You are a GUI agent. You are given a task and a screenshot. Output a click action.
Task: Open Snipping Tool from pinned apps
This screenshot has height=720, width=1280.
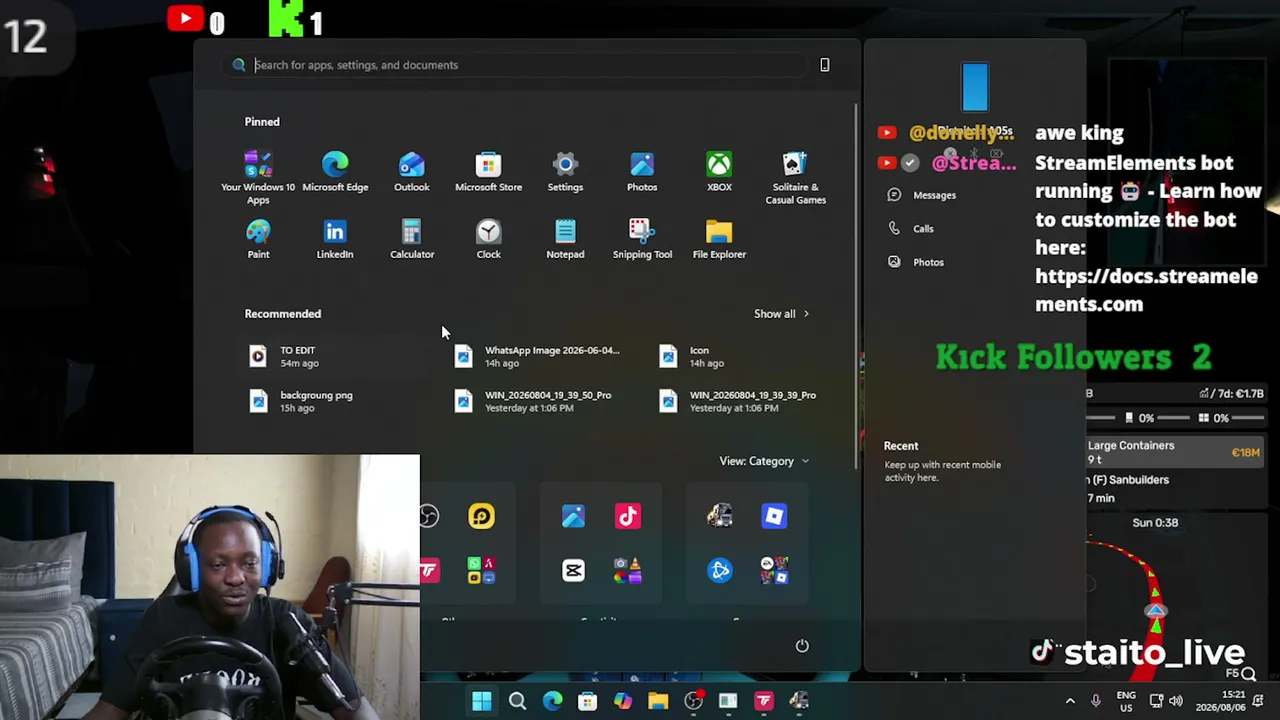[x=642, y=240]
